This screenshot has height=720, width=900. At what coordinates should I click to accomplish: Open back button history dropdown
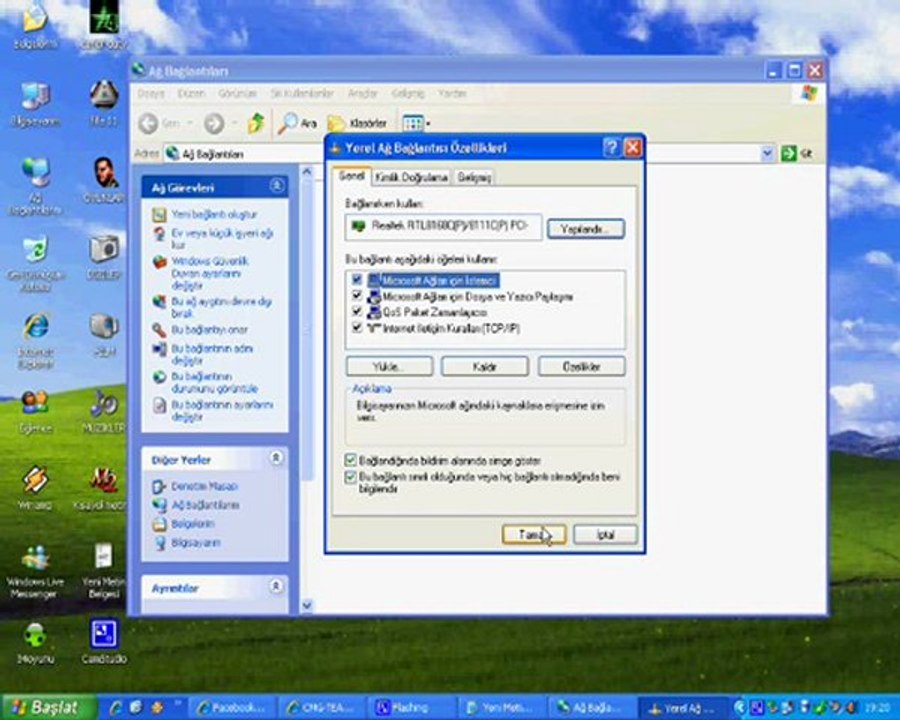click(190, 123)
